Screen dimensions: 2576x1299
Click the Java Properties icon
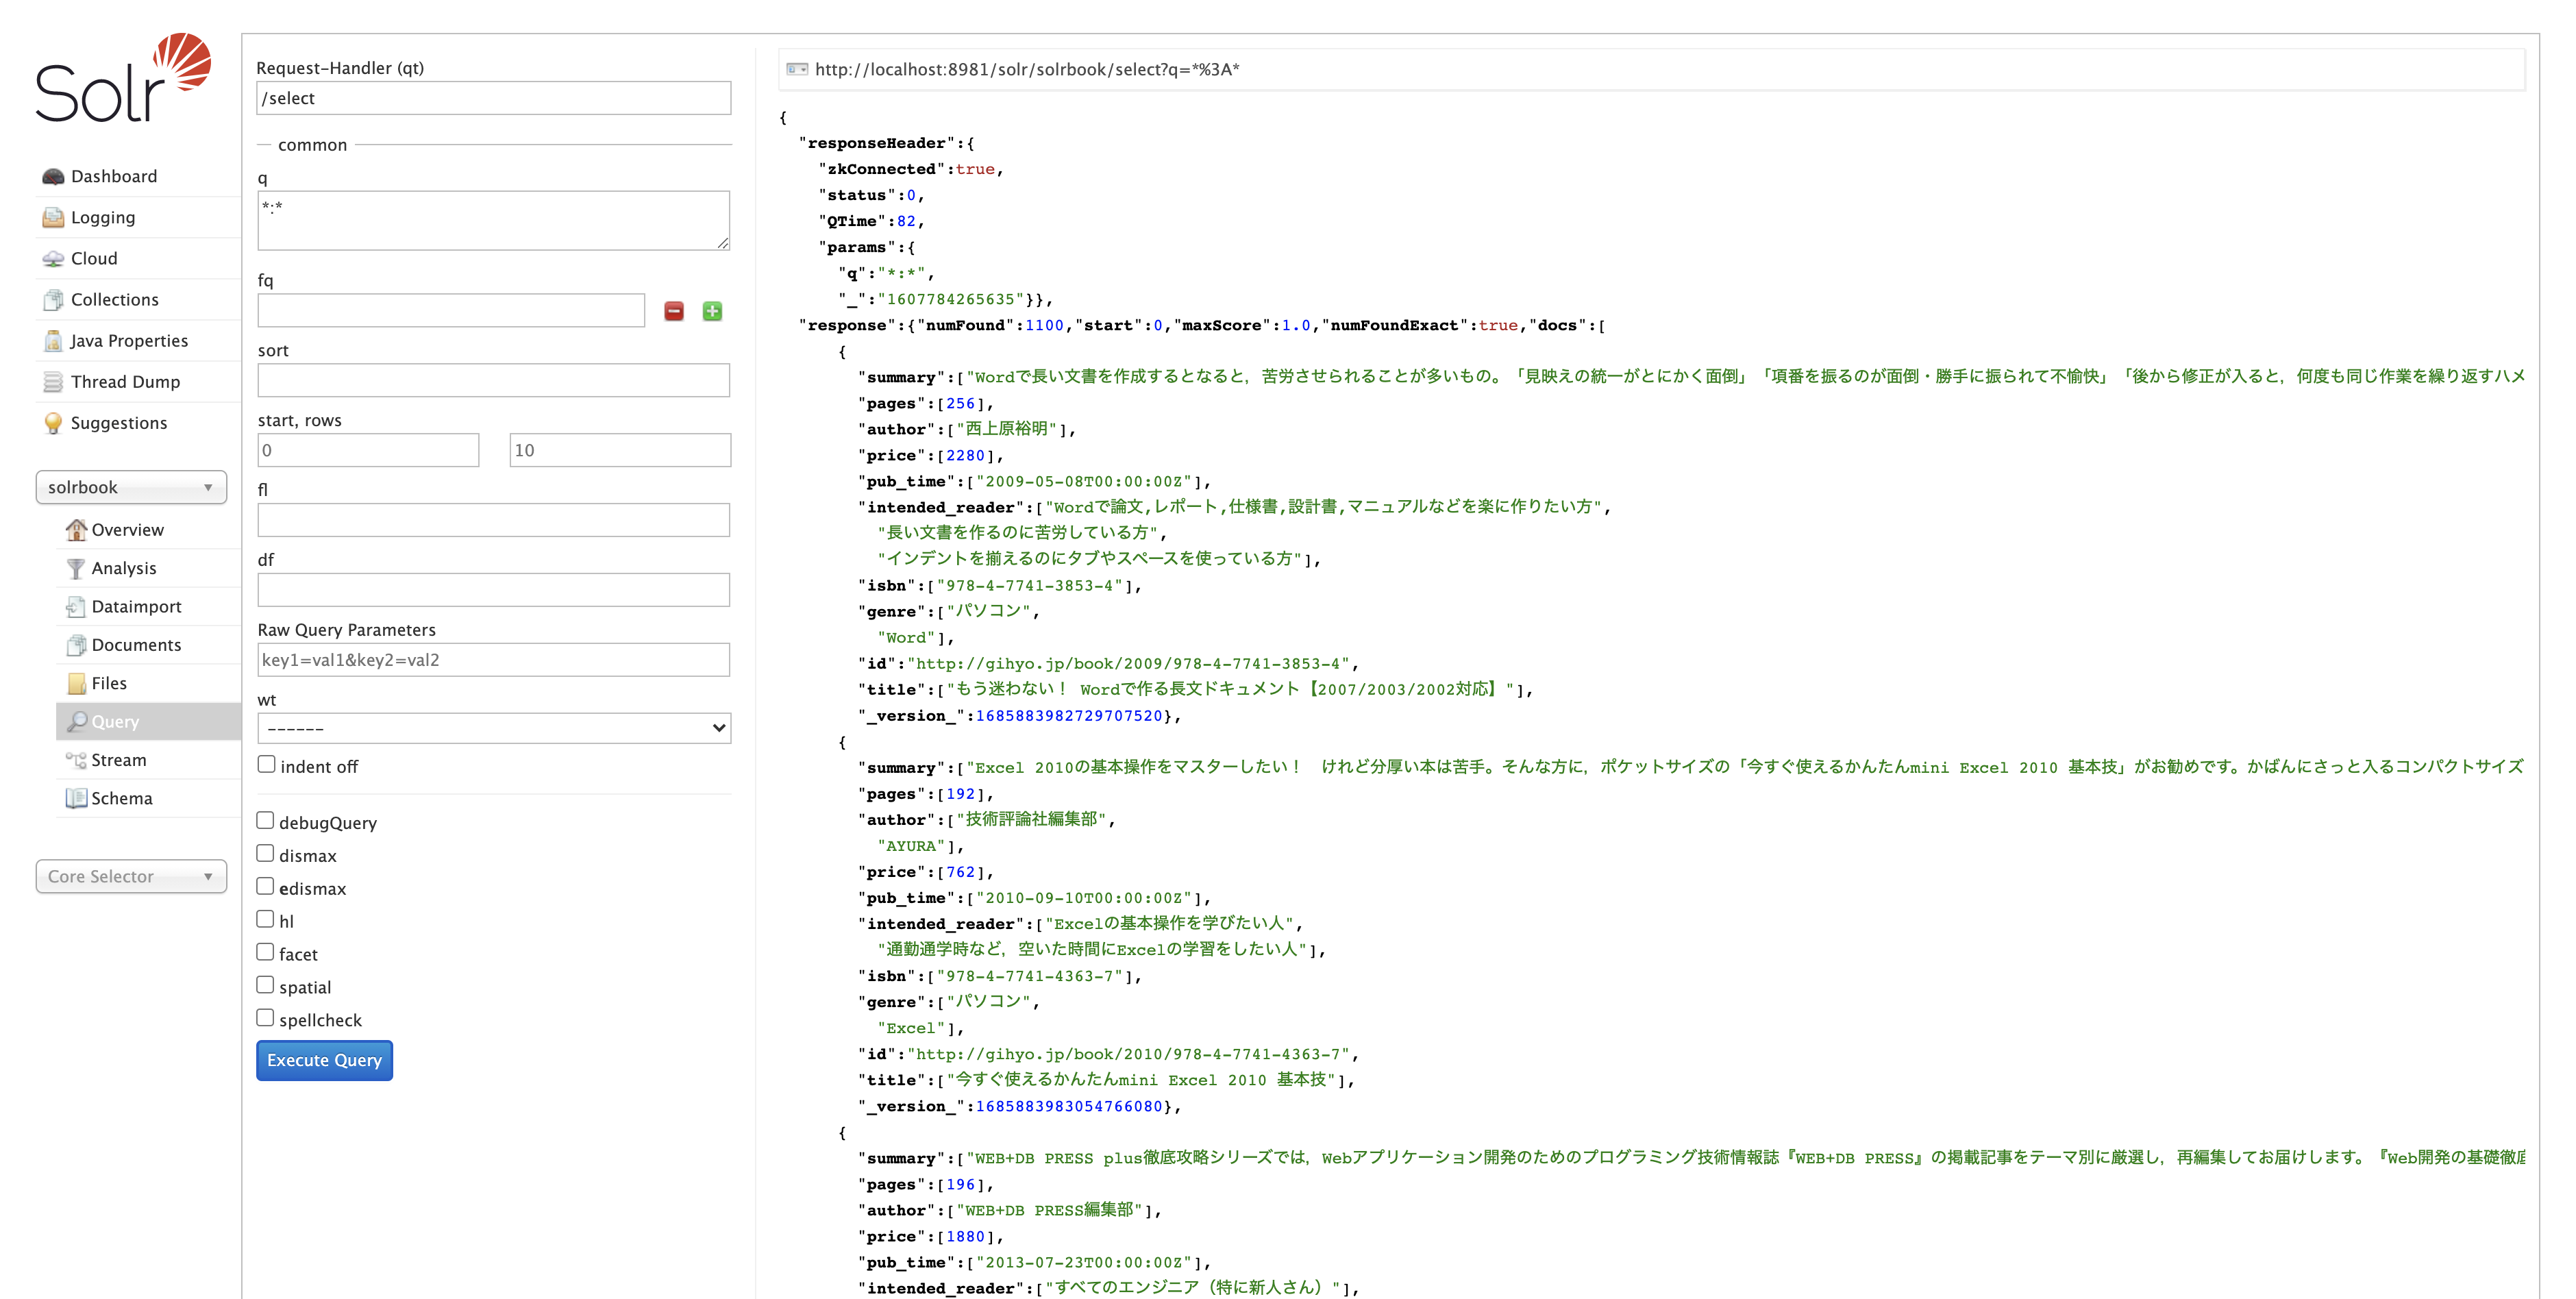click(53, 341)
